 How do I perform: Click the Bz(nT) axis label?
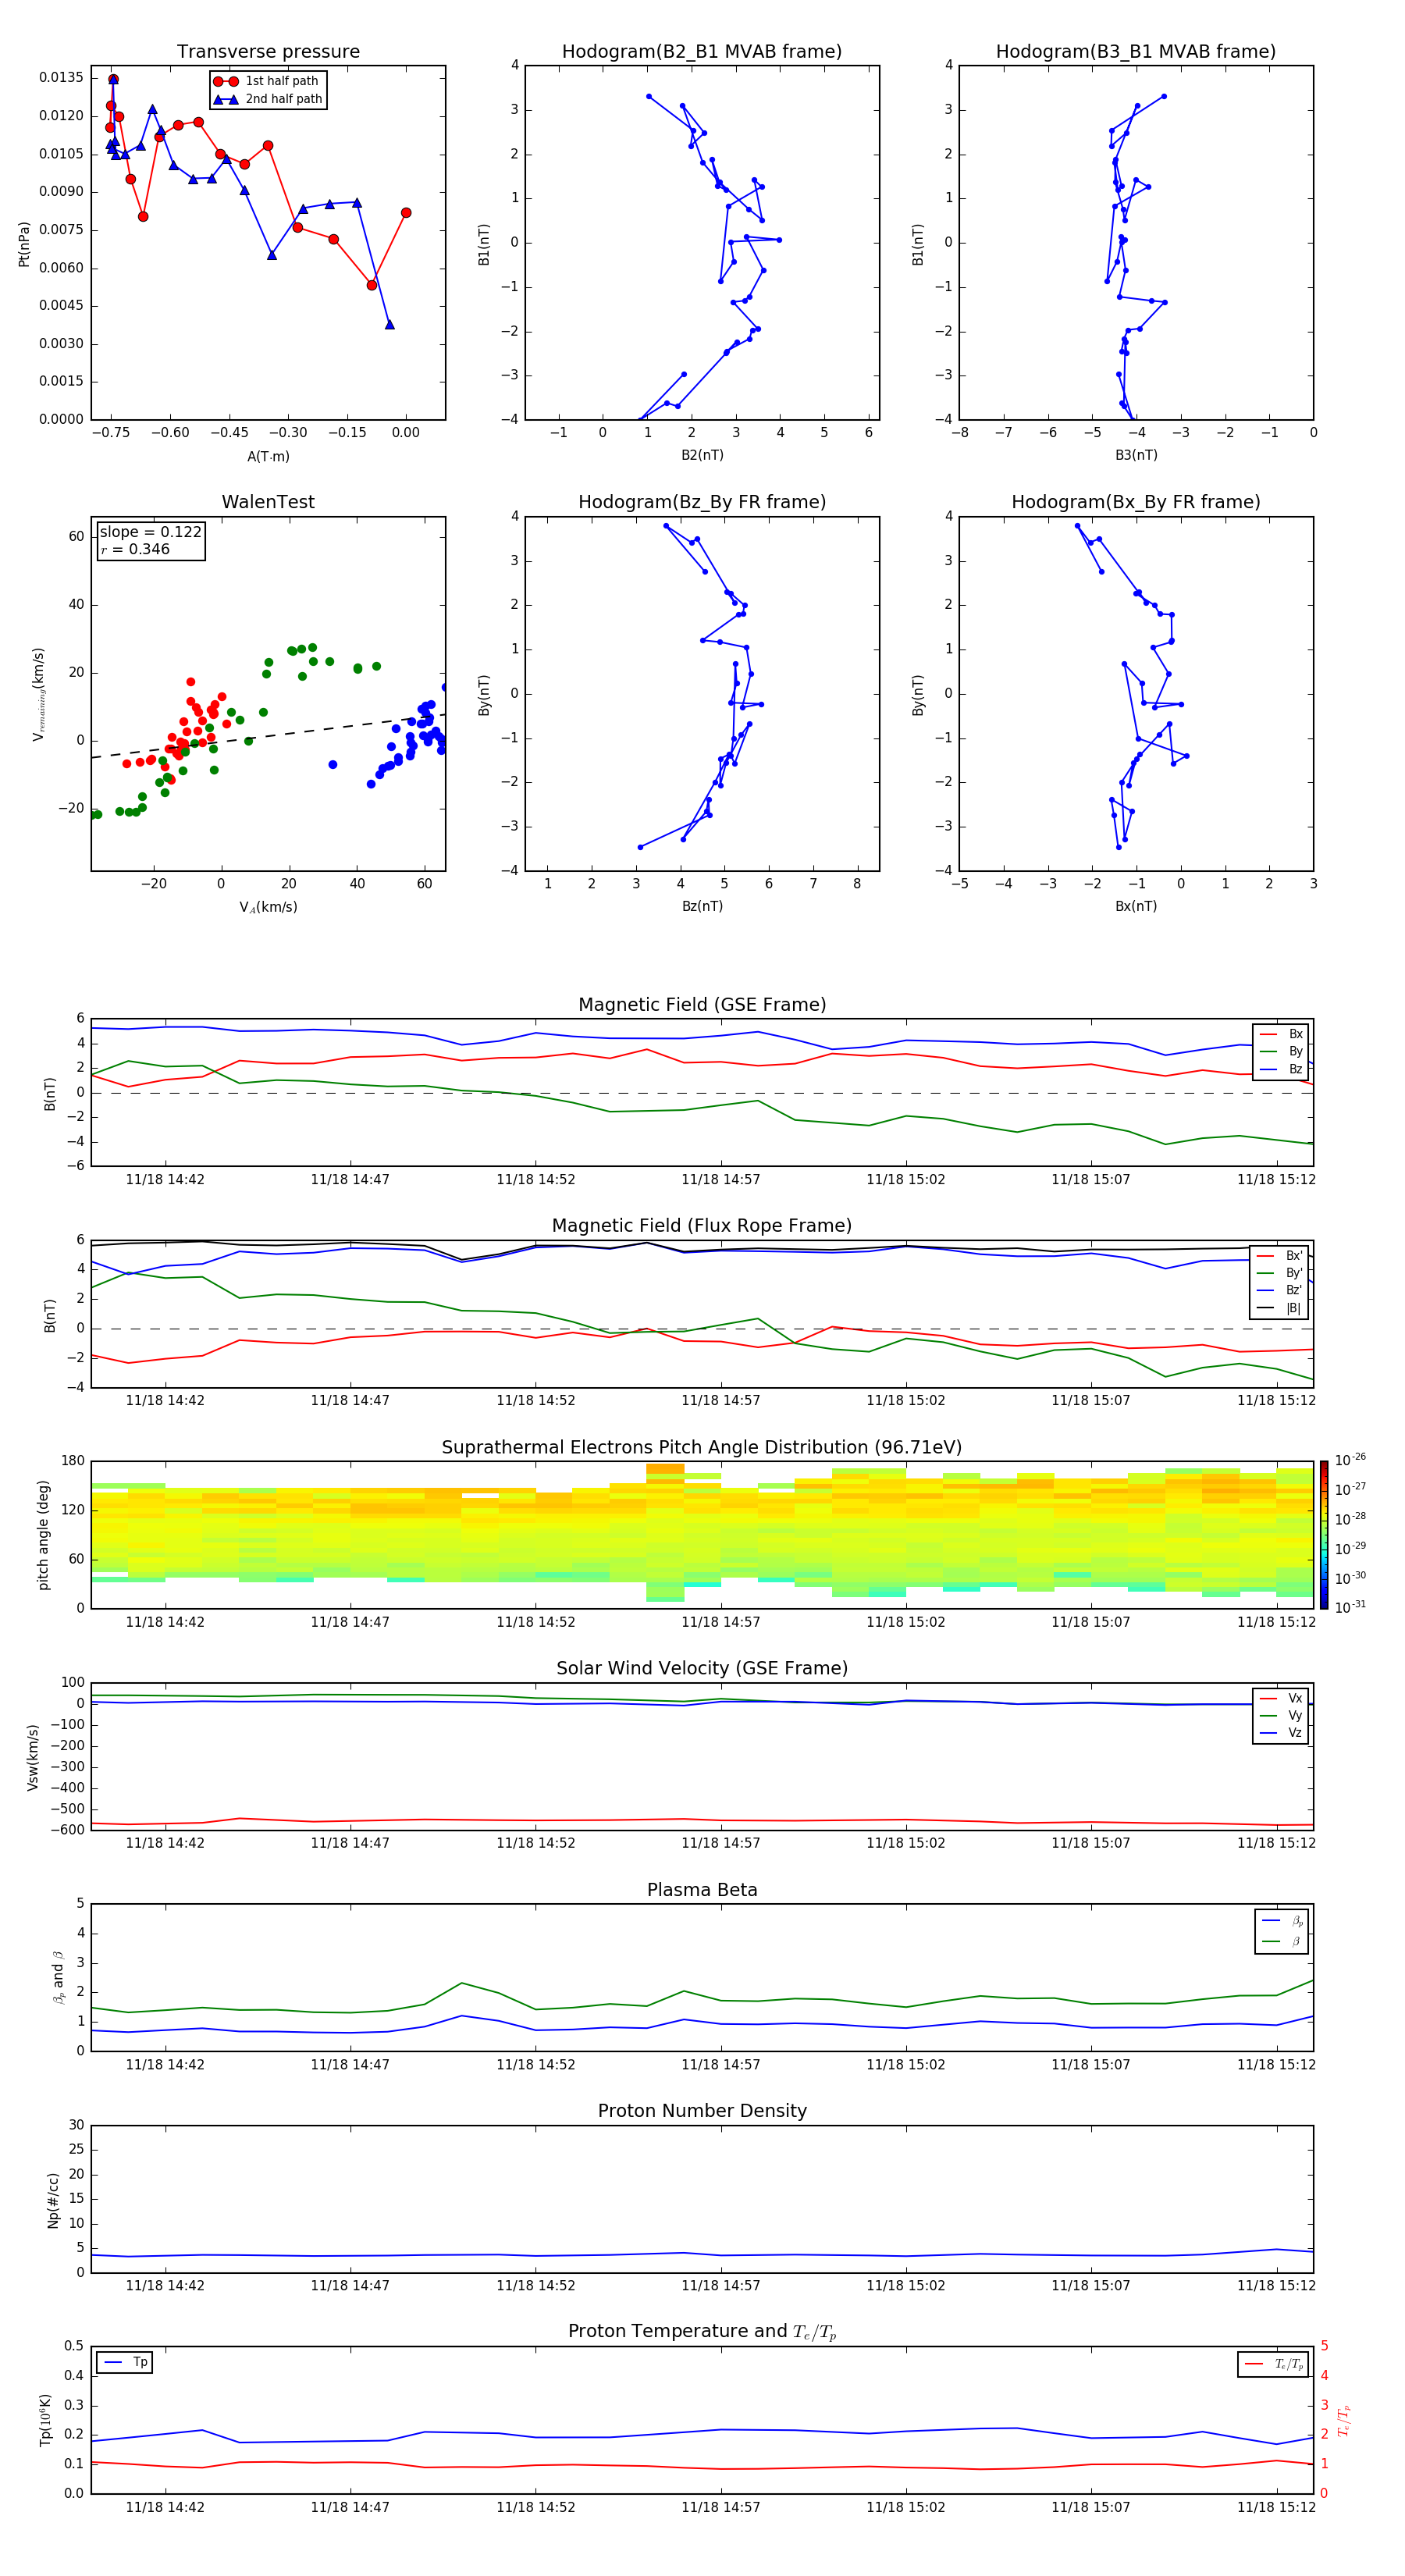(702, 906)
